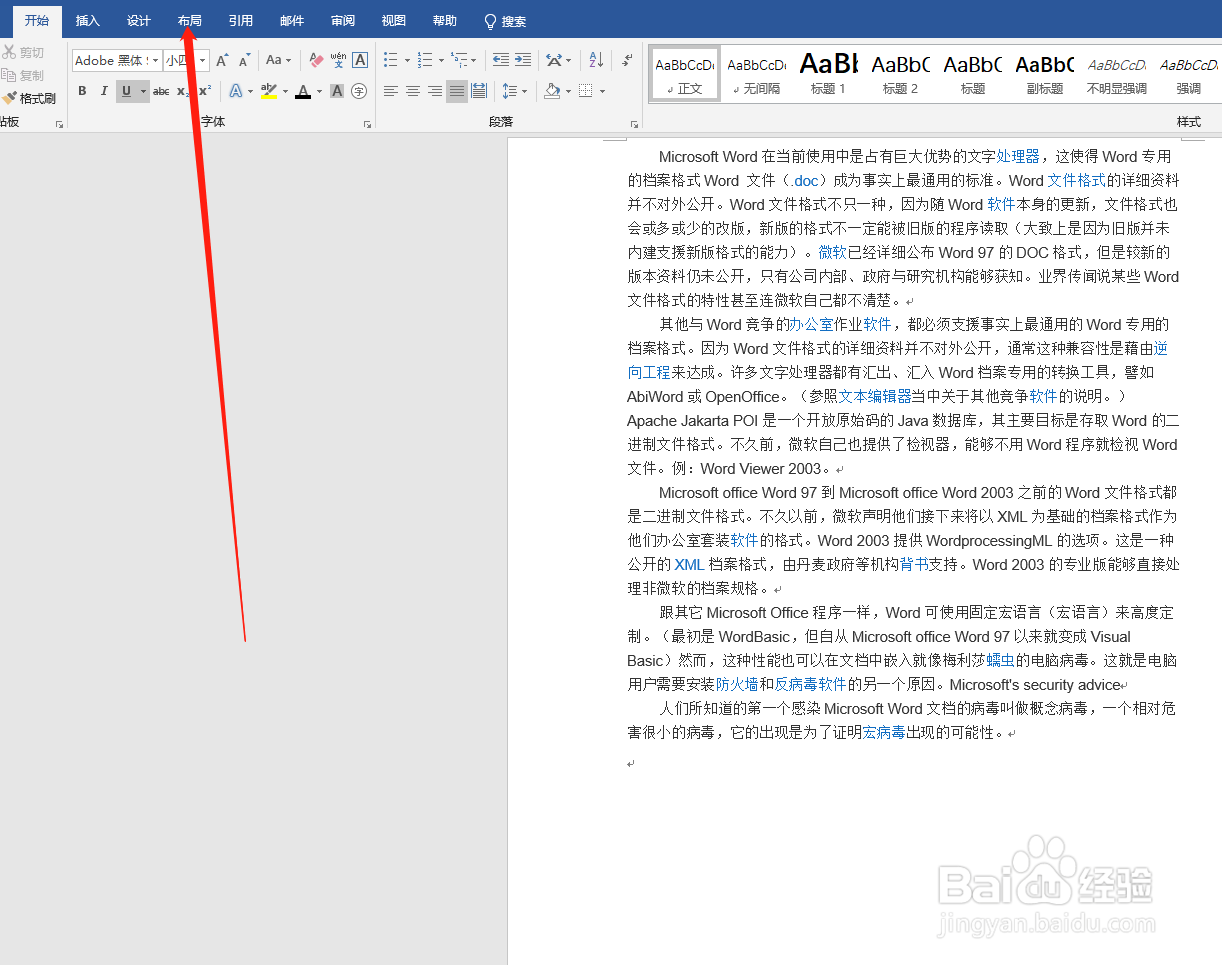Open the 插入 (Insert) tab

(x=88, y=21)
